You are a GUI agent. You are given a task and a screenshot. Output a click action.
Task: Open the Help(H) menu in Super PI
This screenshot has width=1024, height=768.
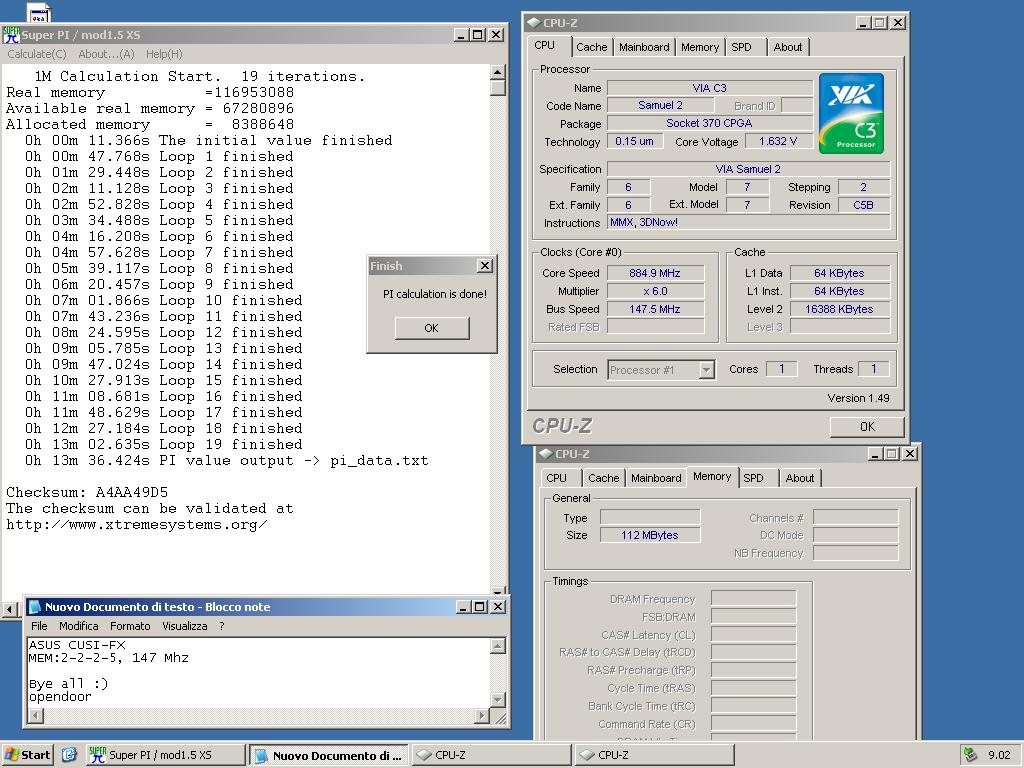[164, 54]
